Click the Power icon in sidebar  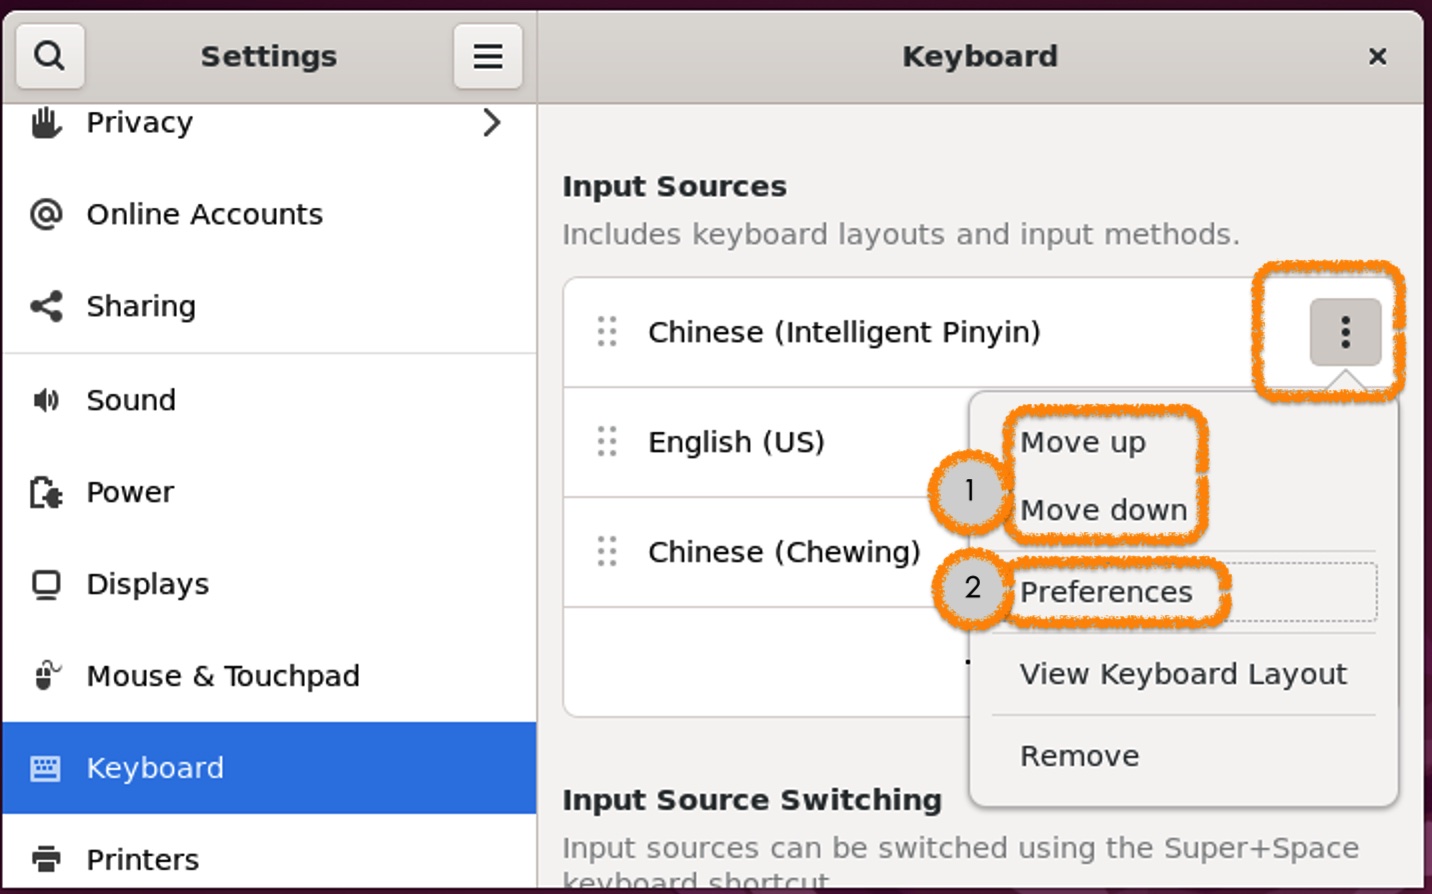(x=46, y=492)
